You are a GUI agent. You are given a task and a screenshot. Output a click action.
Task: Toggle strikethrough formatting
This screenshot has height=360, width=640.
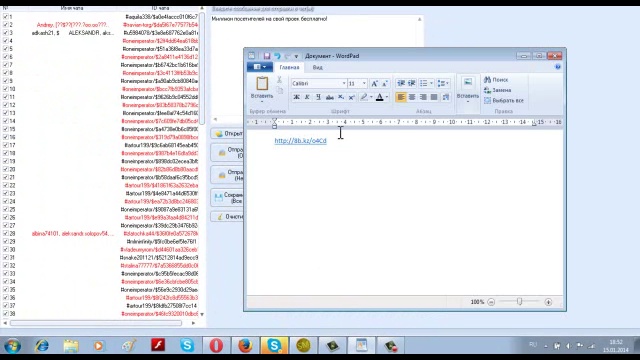[329, 97]
